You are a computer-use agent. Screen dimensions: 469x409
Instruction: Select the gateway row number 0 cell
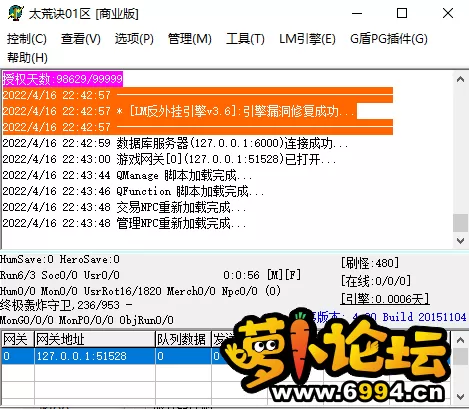18,356
